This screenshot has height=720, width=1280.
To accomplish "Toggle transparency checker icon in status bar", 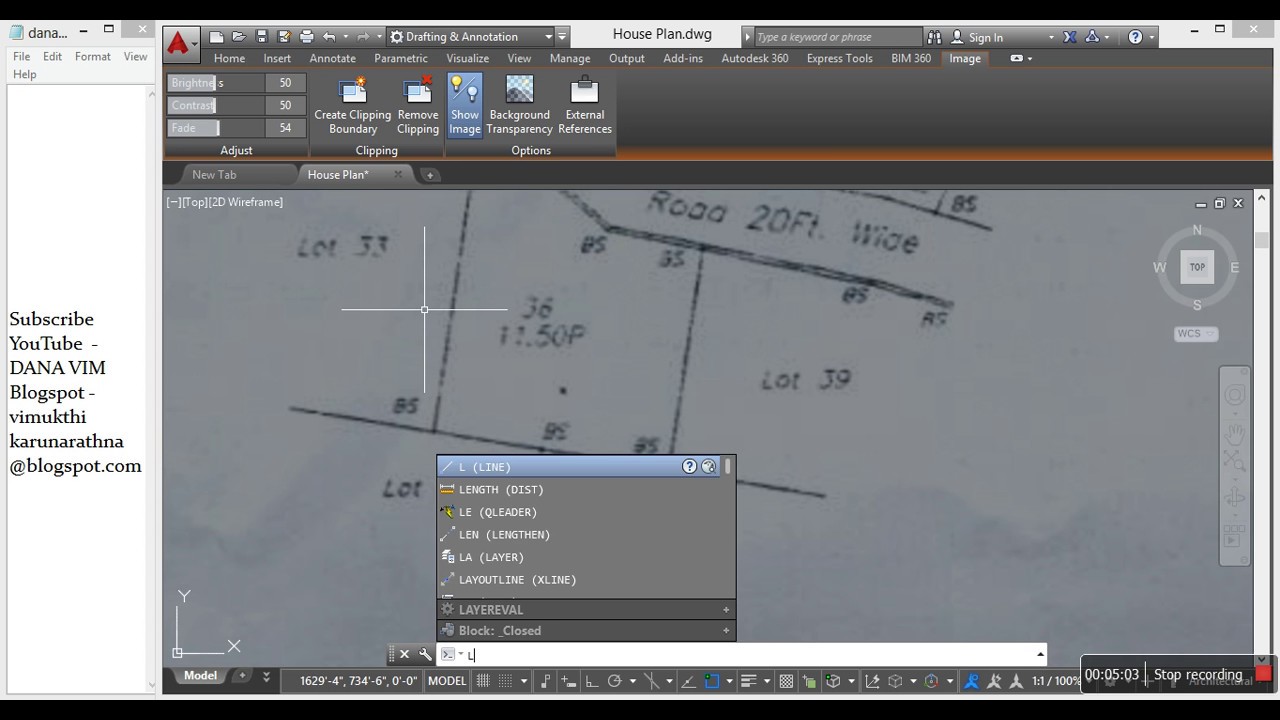I will coord(786,681).
